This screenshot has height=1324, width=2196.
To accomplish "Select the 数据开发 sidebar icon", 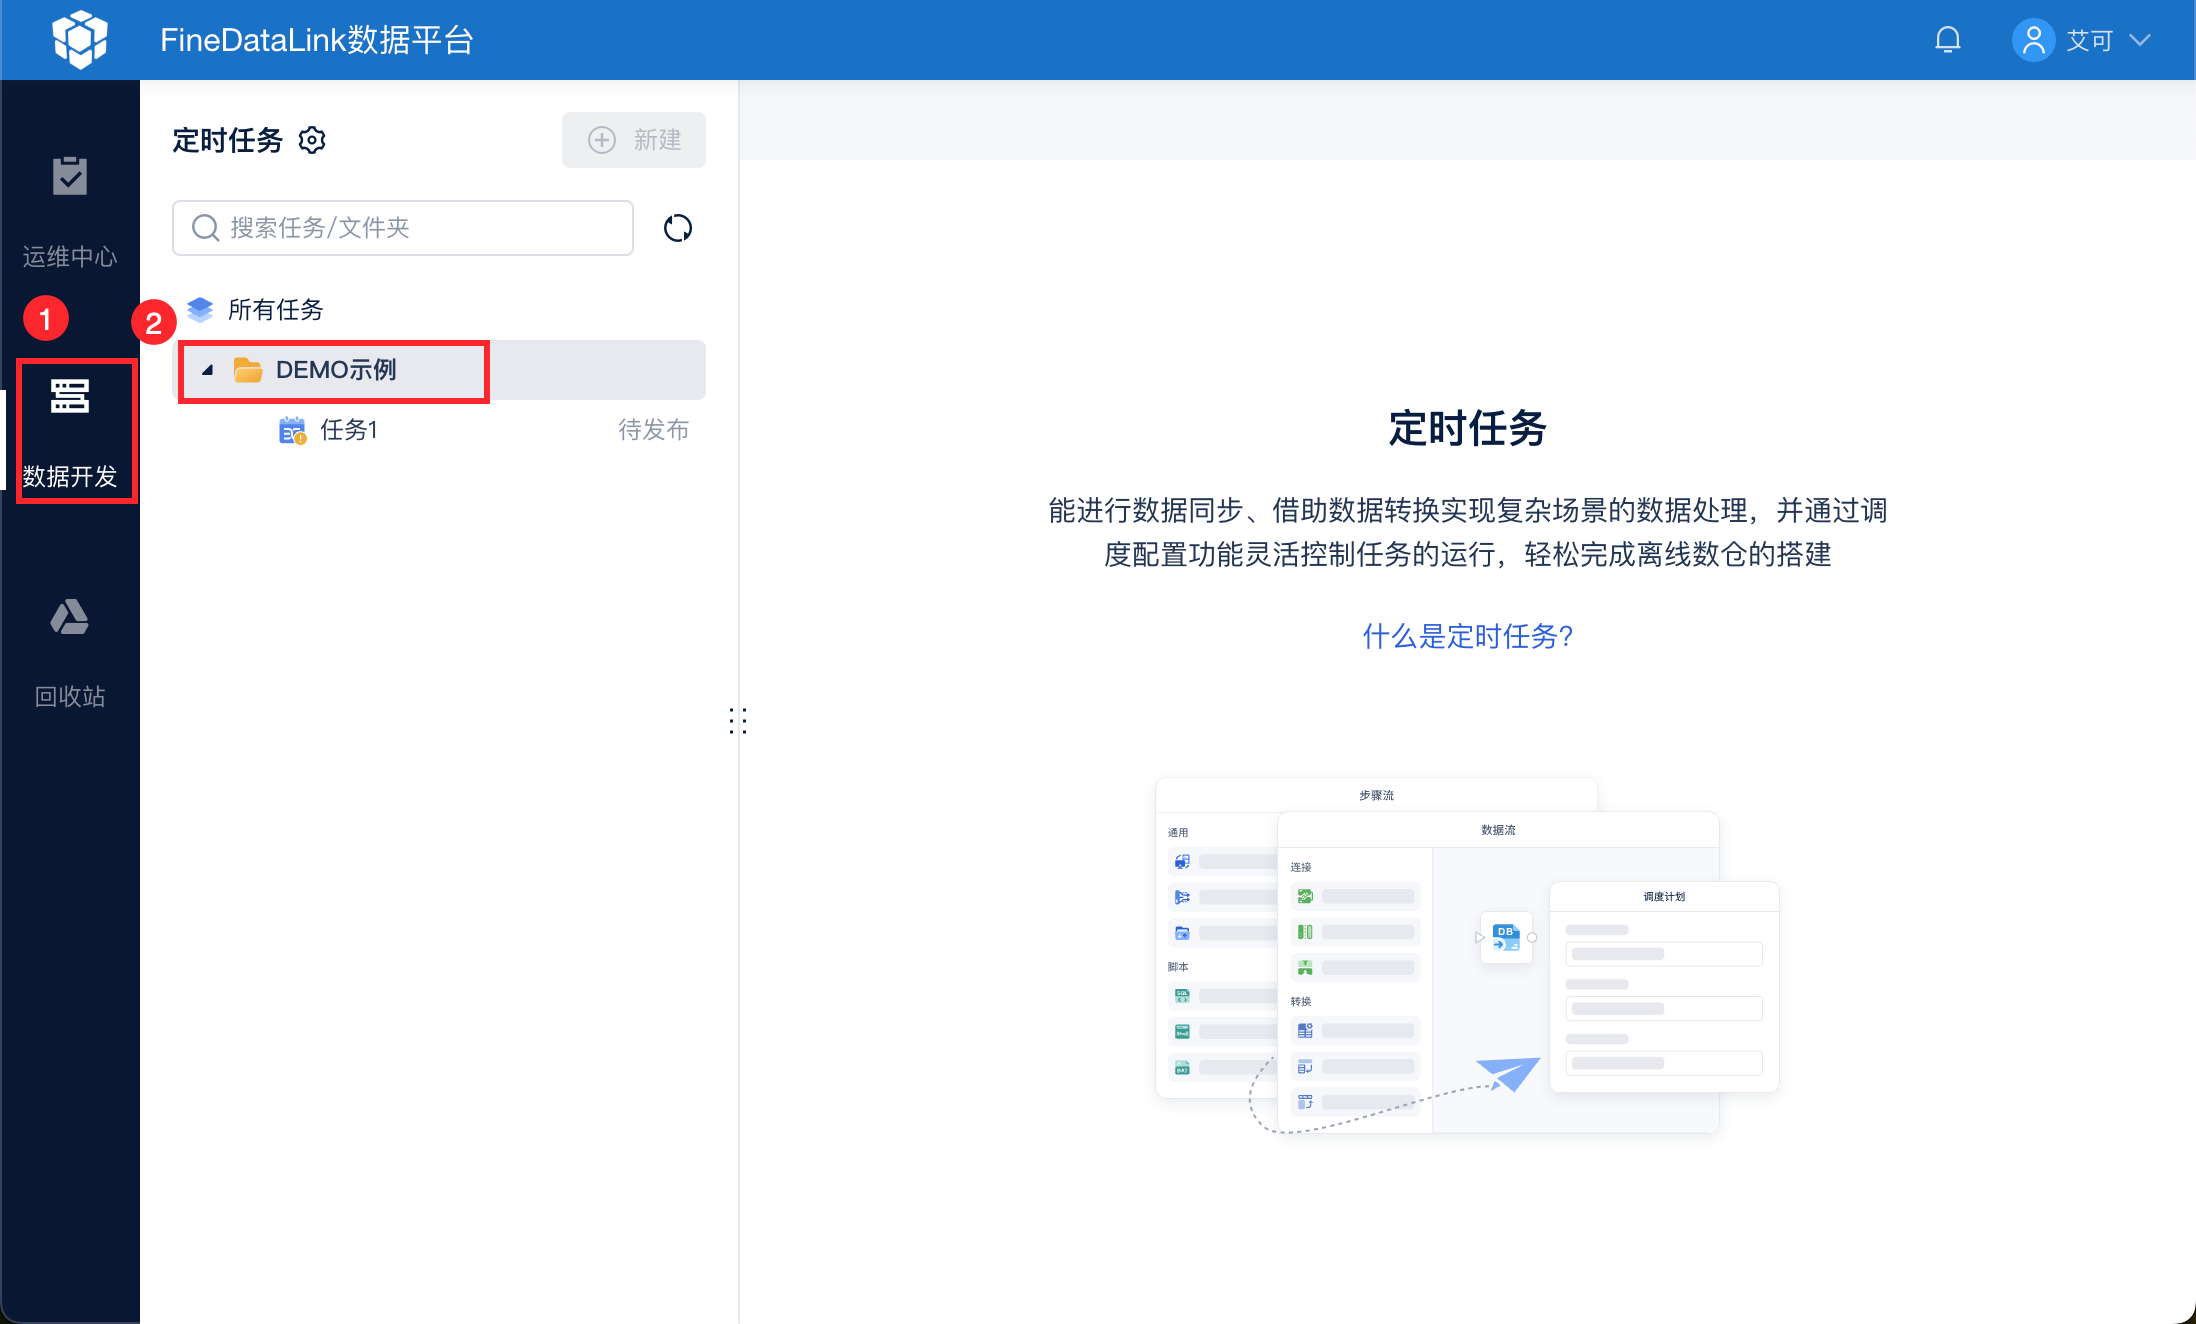I will click(x=70, y=397).
